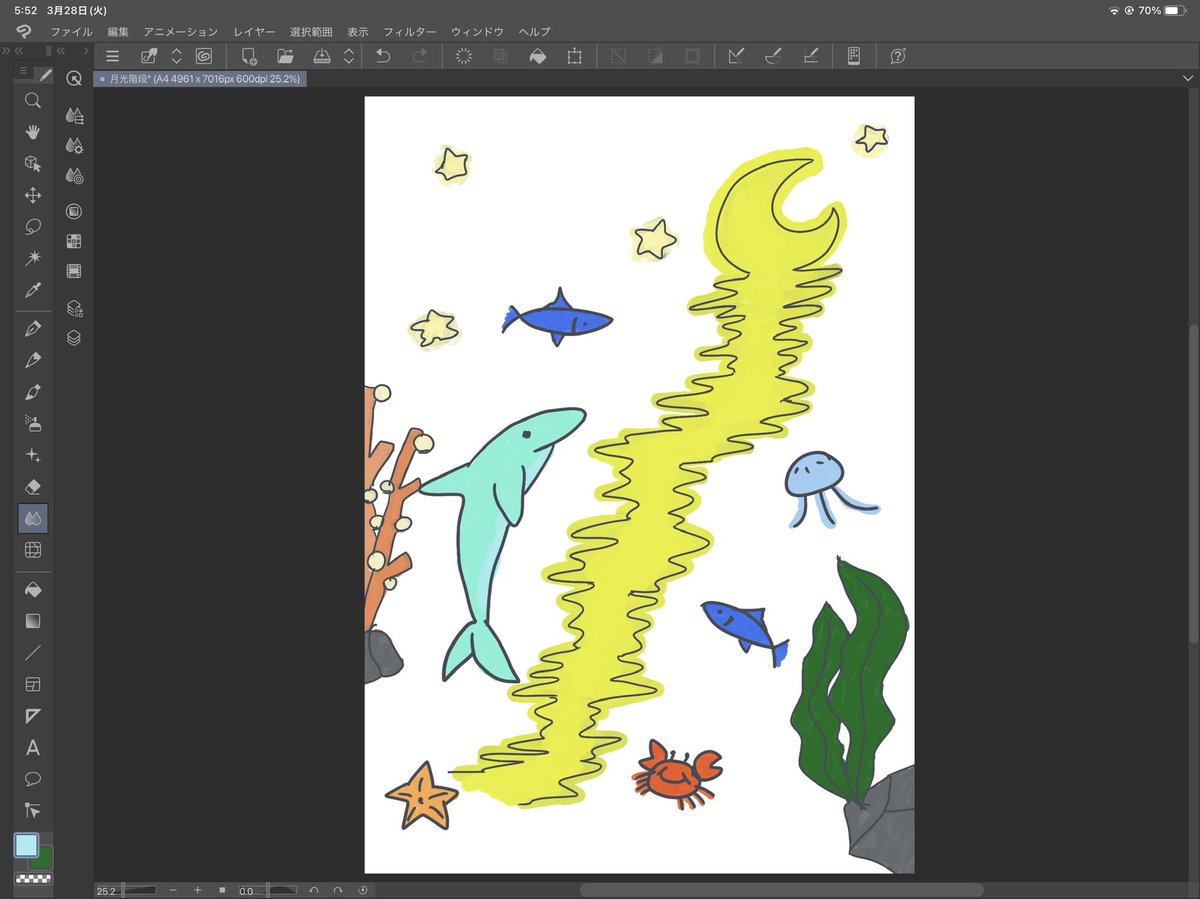Screen dimensions: 1200x899
Task: Open the レイヤー menu
Action: (254, 32)
